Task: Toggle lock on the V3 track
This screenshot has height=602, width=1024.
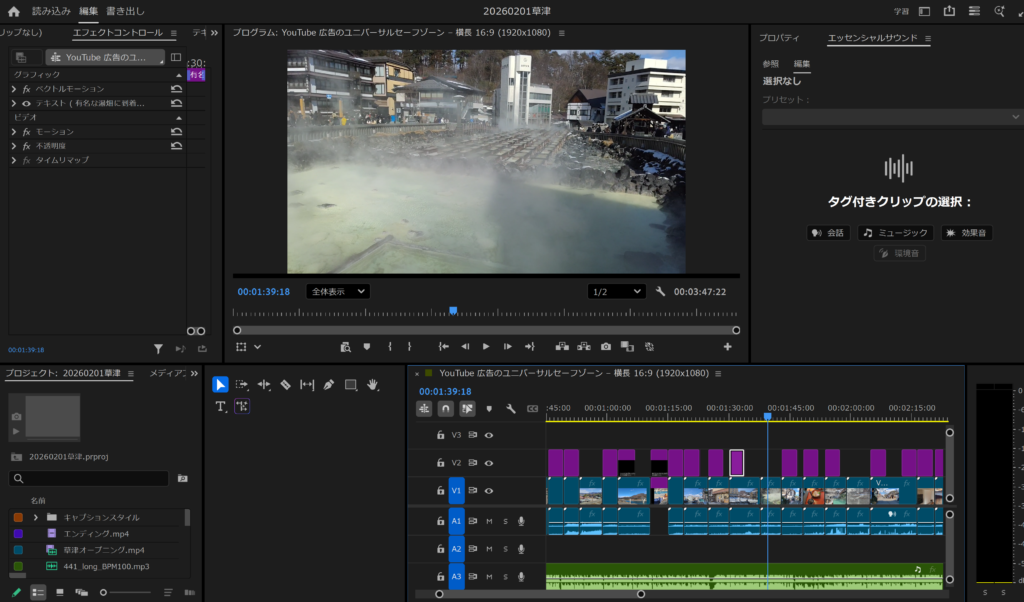Action: click(x=440, y=435)
